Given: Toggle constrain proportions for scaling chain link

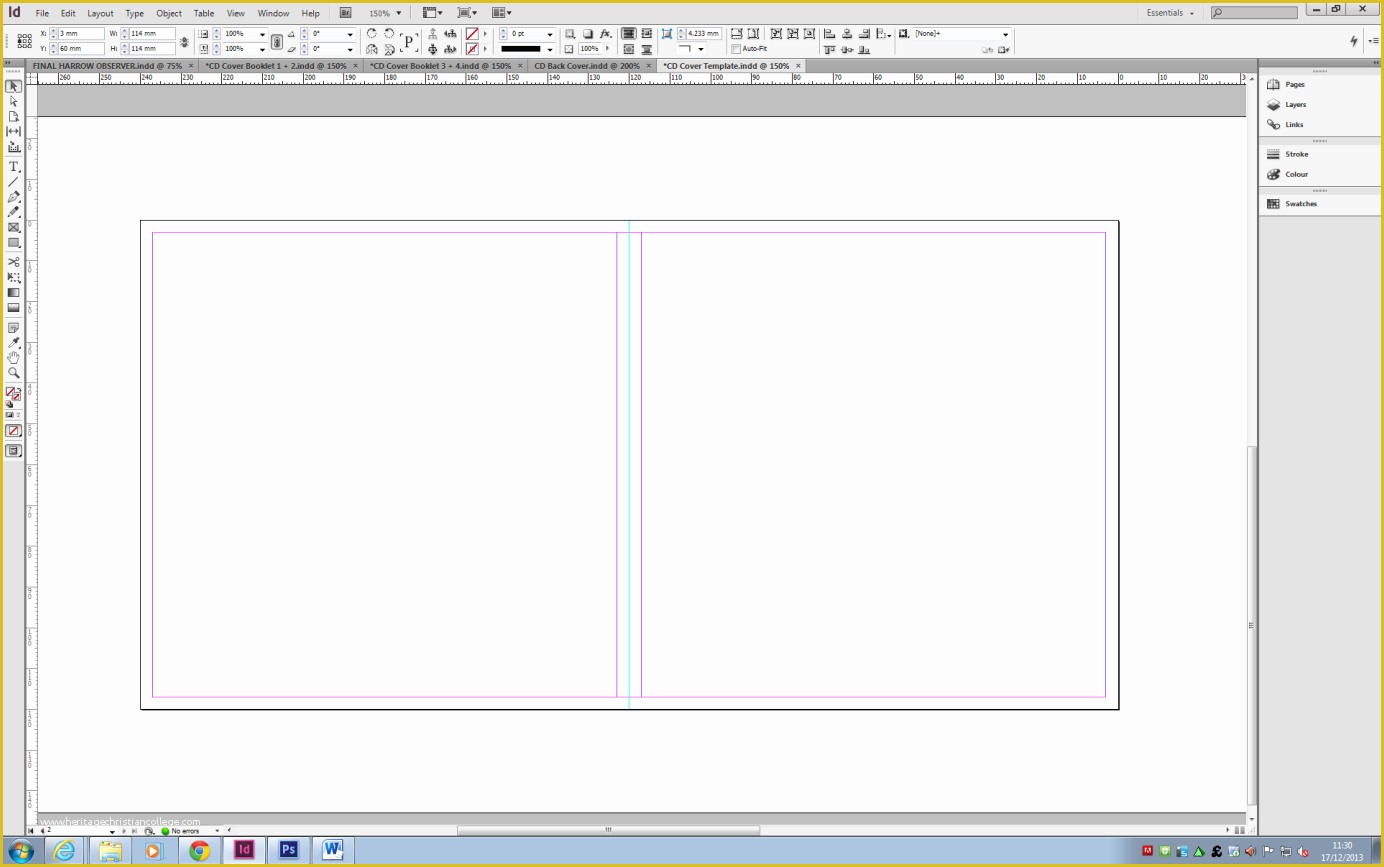Looking at the screenshot, I should tap(277, 42).
